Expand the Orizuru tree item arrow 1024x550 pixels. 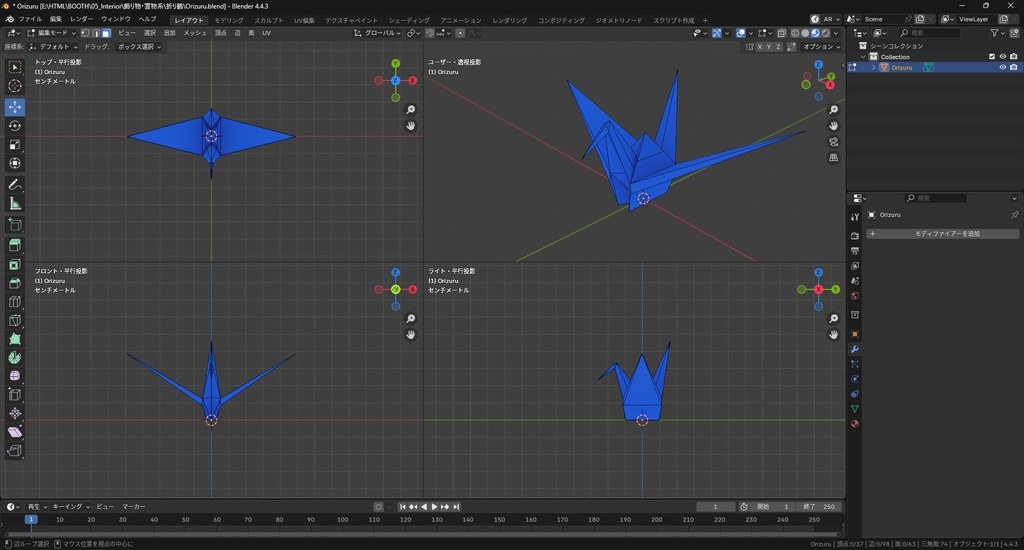click(874, 67)
